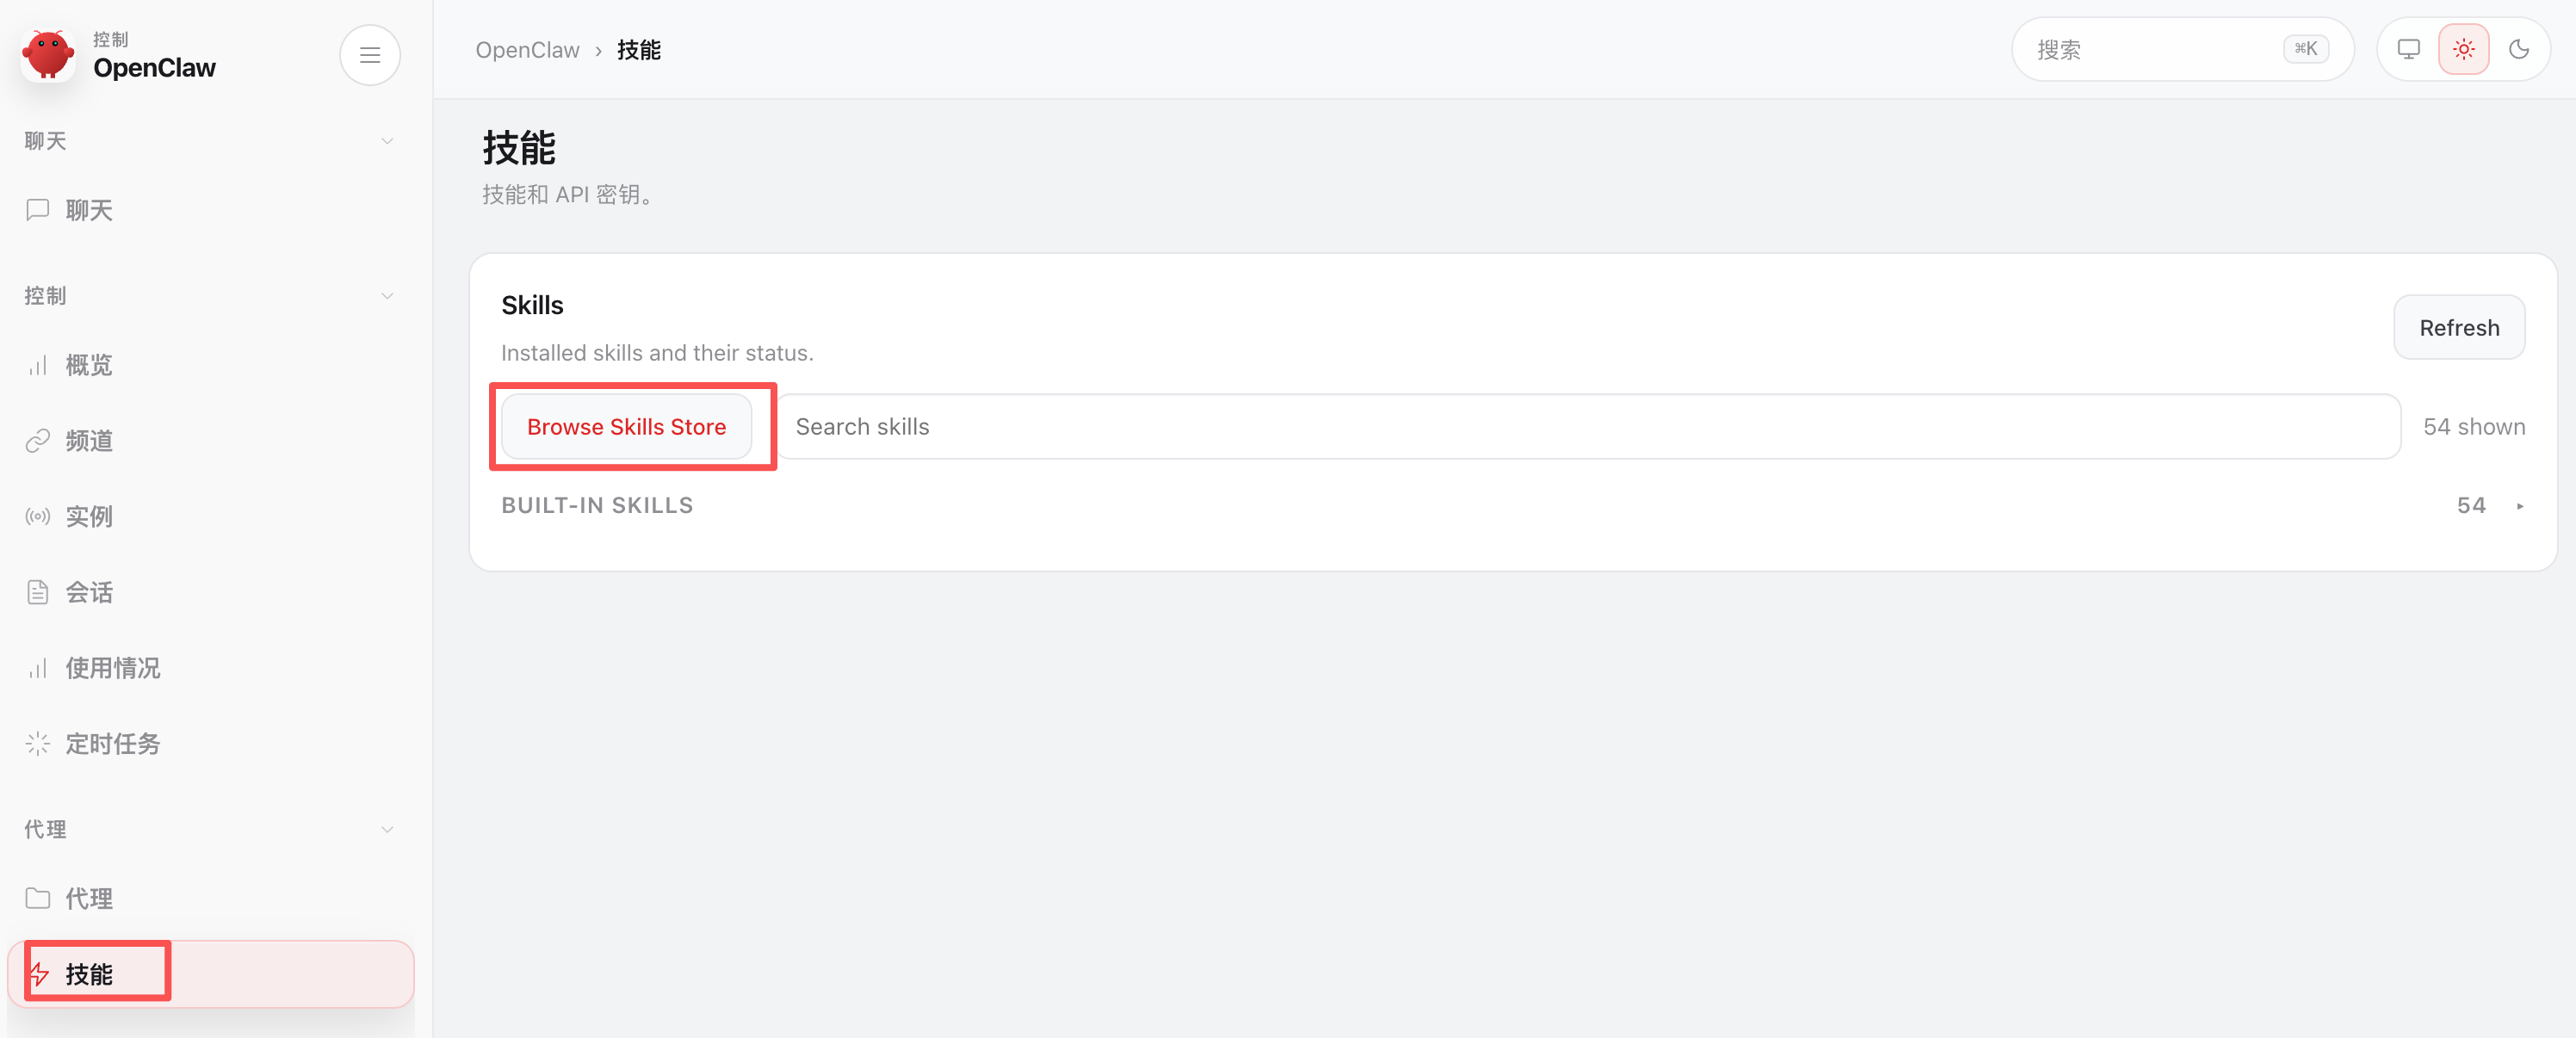Open the 定时任务 scheduled tasks page
This screenshot has height=1038, width=2576.
point(112,744)
